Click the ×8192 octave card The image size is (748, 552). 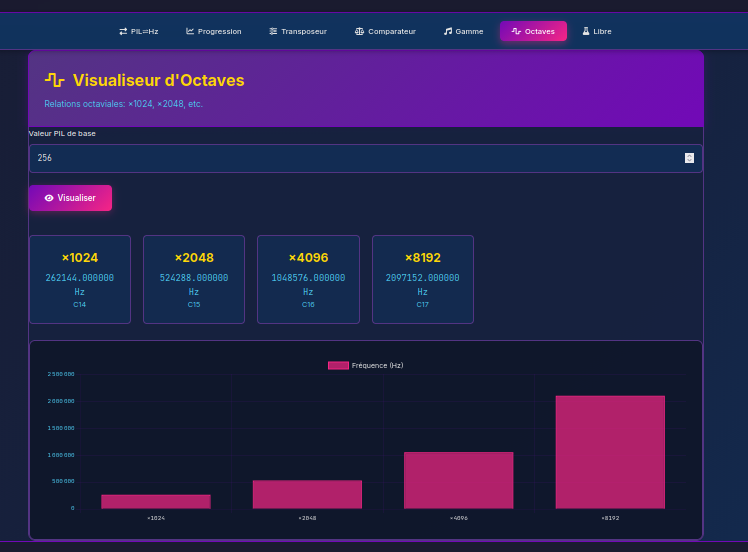click(422, 279)
